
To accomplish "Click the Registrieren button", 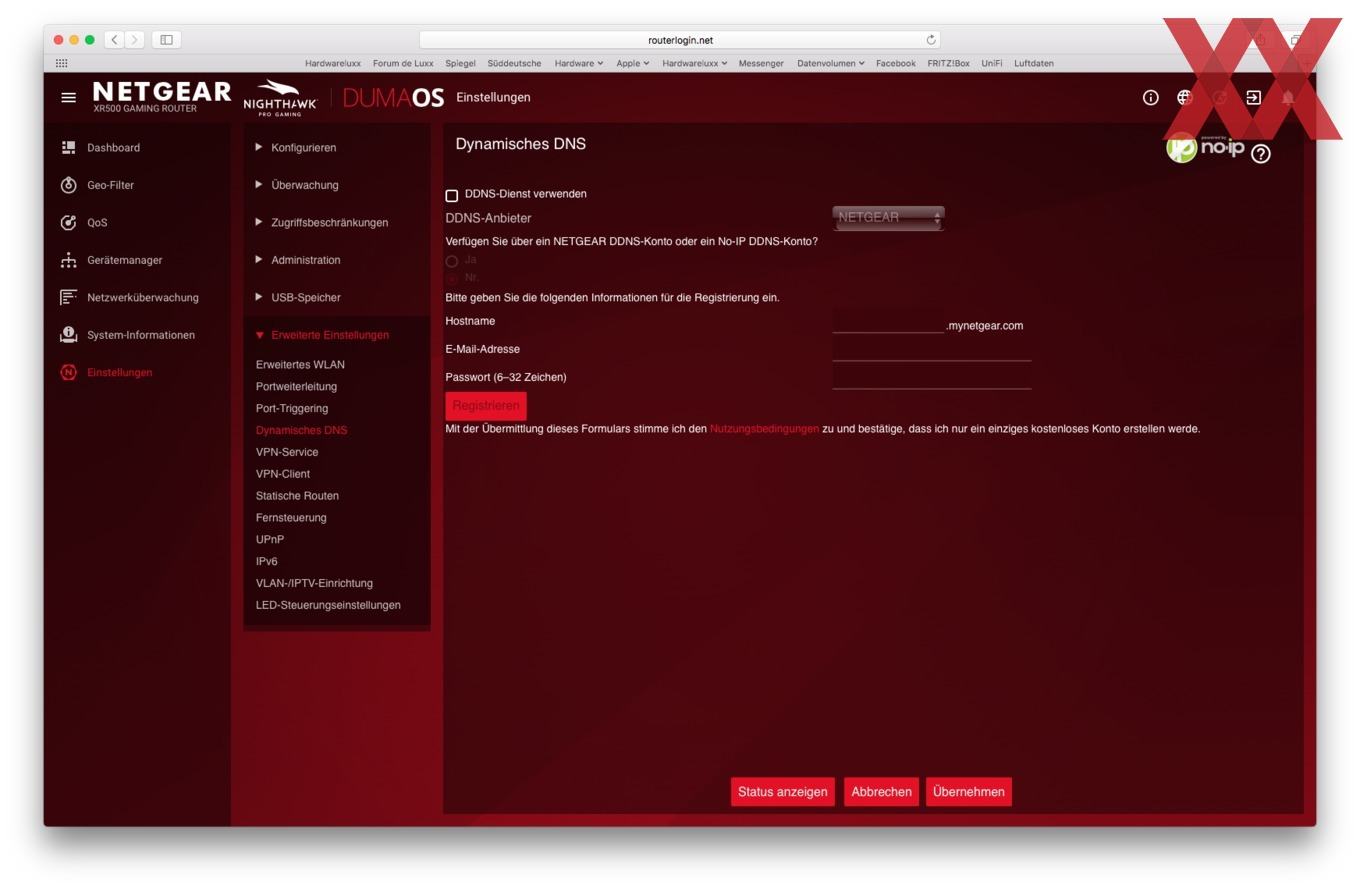I will (x=486, y=406).
